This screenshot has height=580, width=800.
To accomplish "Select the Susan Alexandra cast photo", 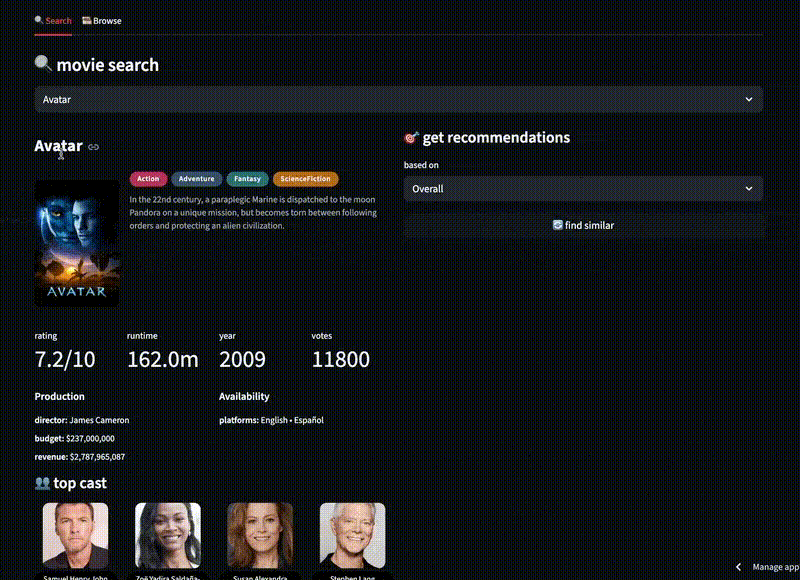I will pos(260,536).
